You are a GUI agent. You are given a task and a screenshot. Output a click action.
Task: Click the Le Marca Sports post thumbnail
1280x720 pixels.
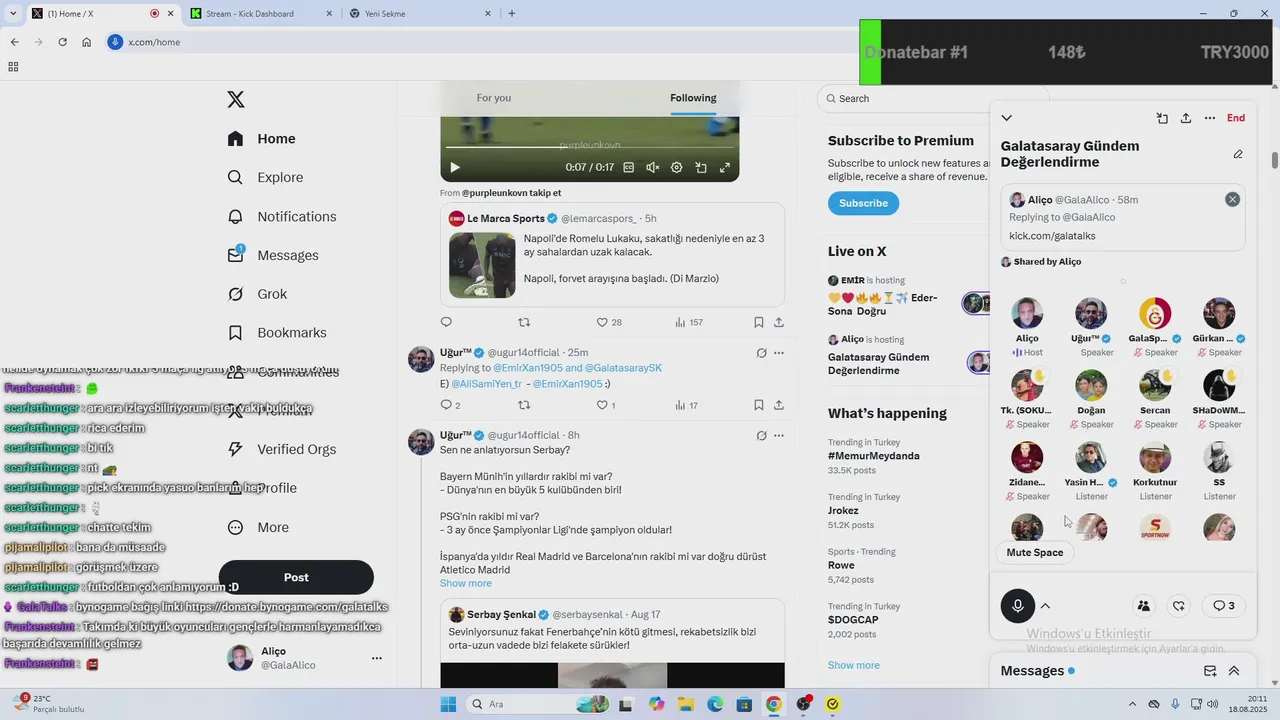[x=482, y=265]
